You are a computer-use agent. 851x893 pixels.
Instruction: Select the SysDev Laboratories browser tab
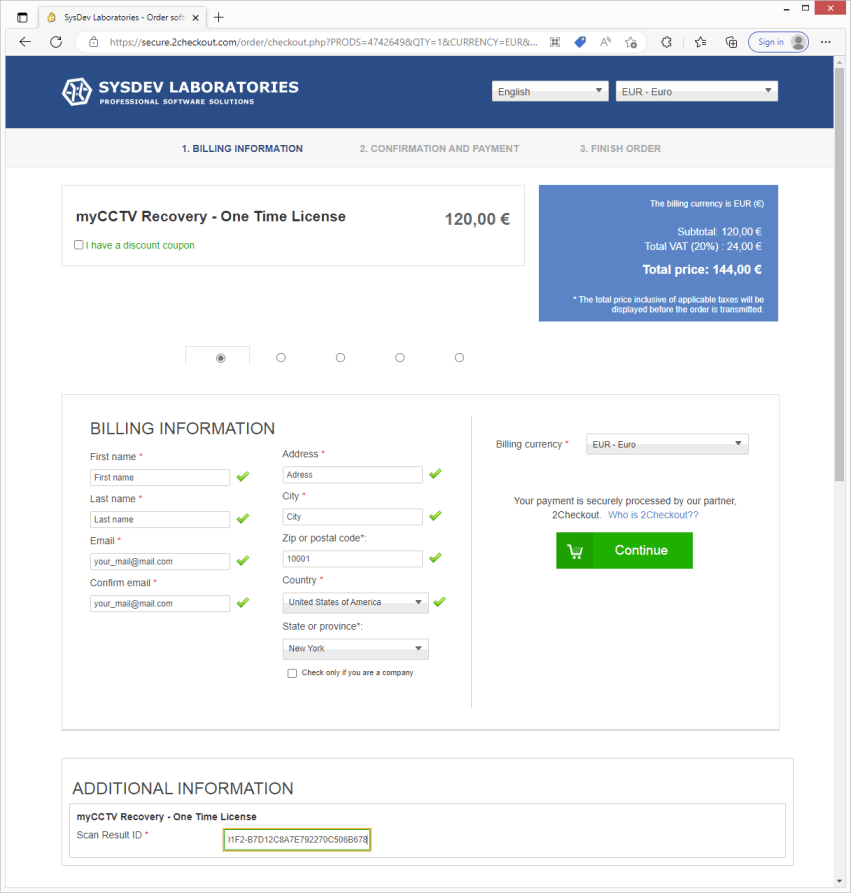point(124,18)
